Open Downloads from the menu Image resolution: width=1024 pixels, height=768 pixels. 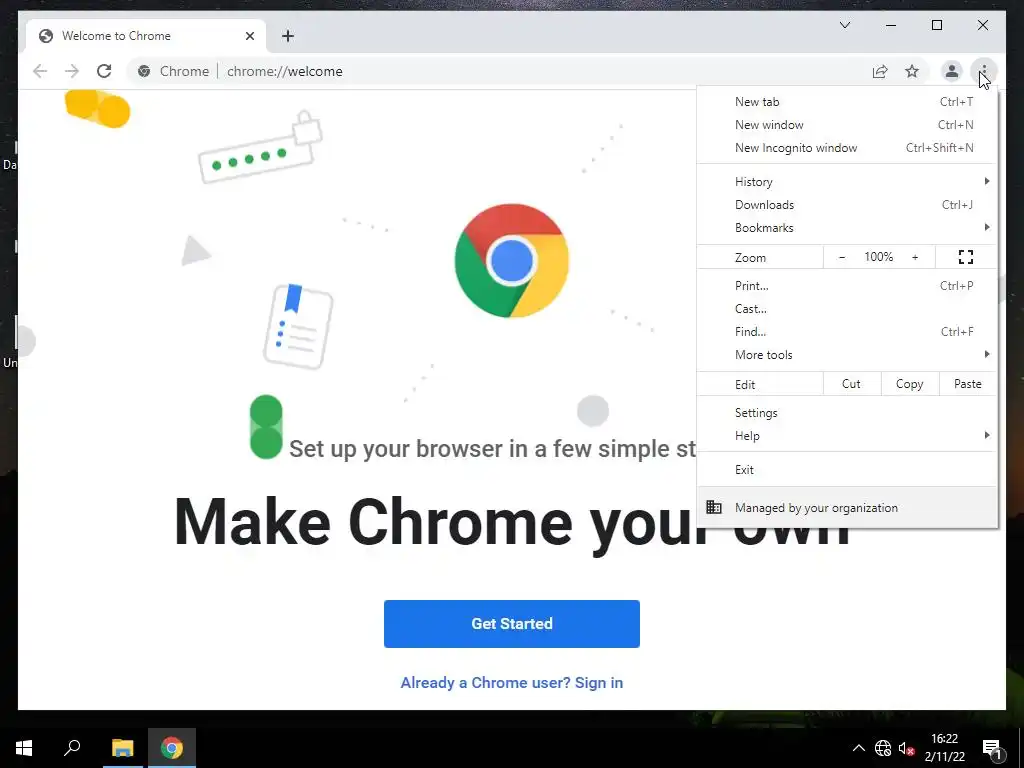pos(847,204)
